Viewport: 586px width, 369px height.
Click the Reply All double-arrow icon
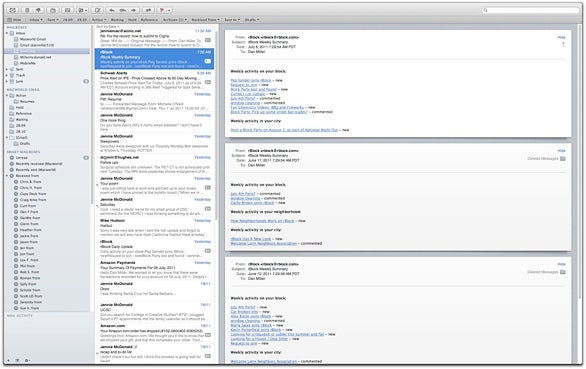[x=123, y=10]
